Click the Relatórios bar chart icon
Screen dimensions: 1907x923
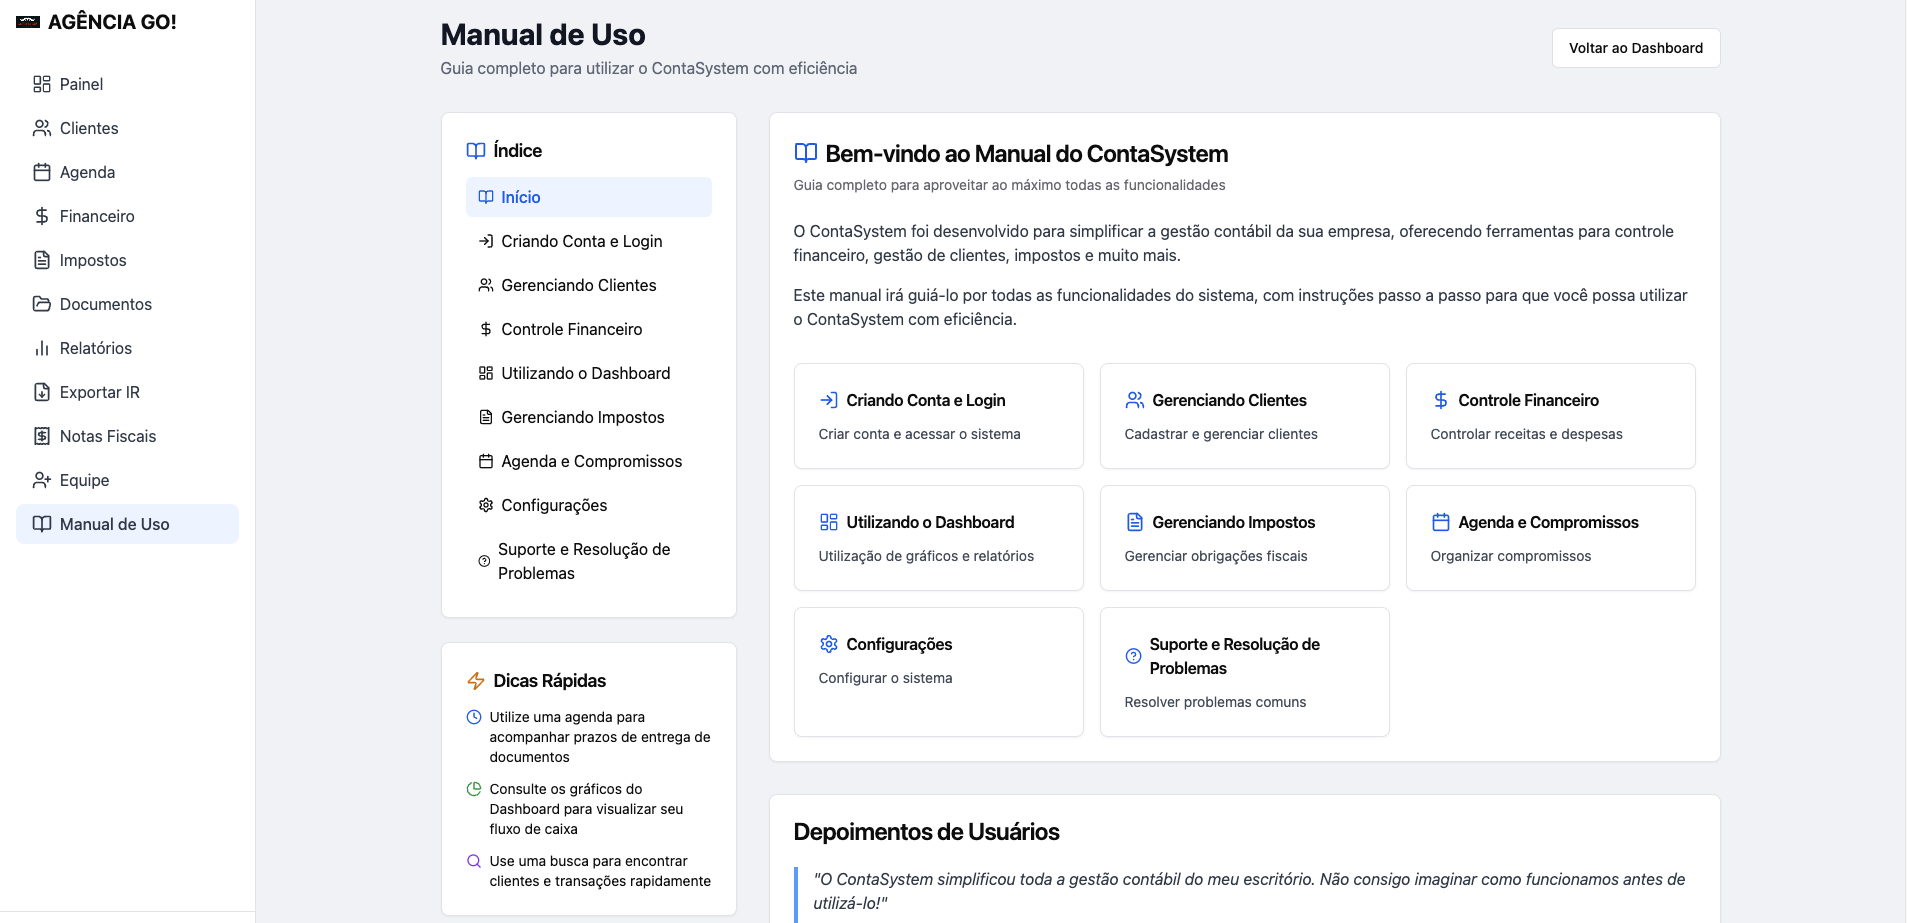point(42,348)
